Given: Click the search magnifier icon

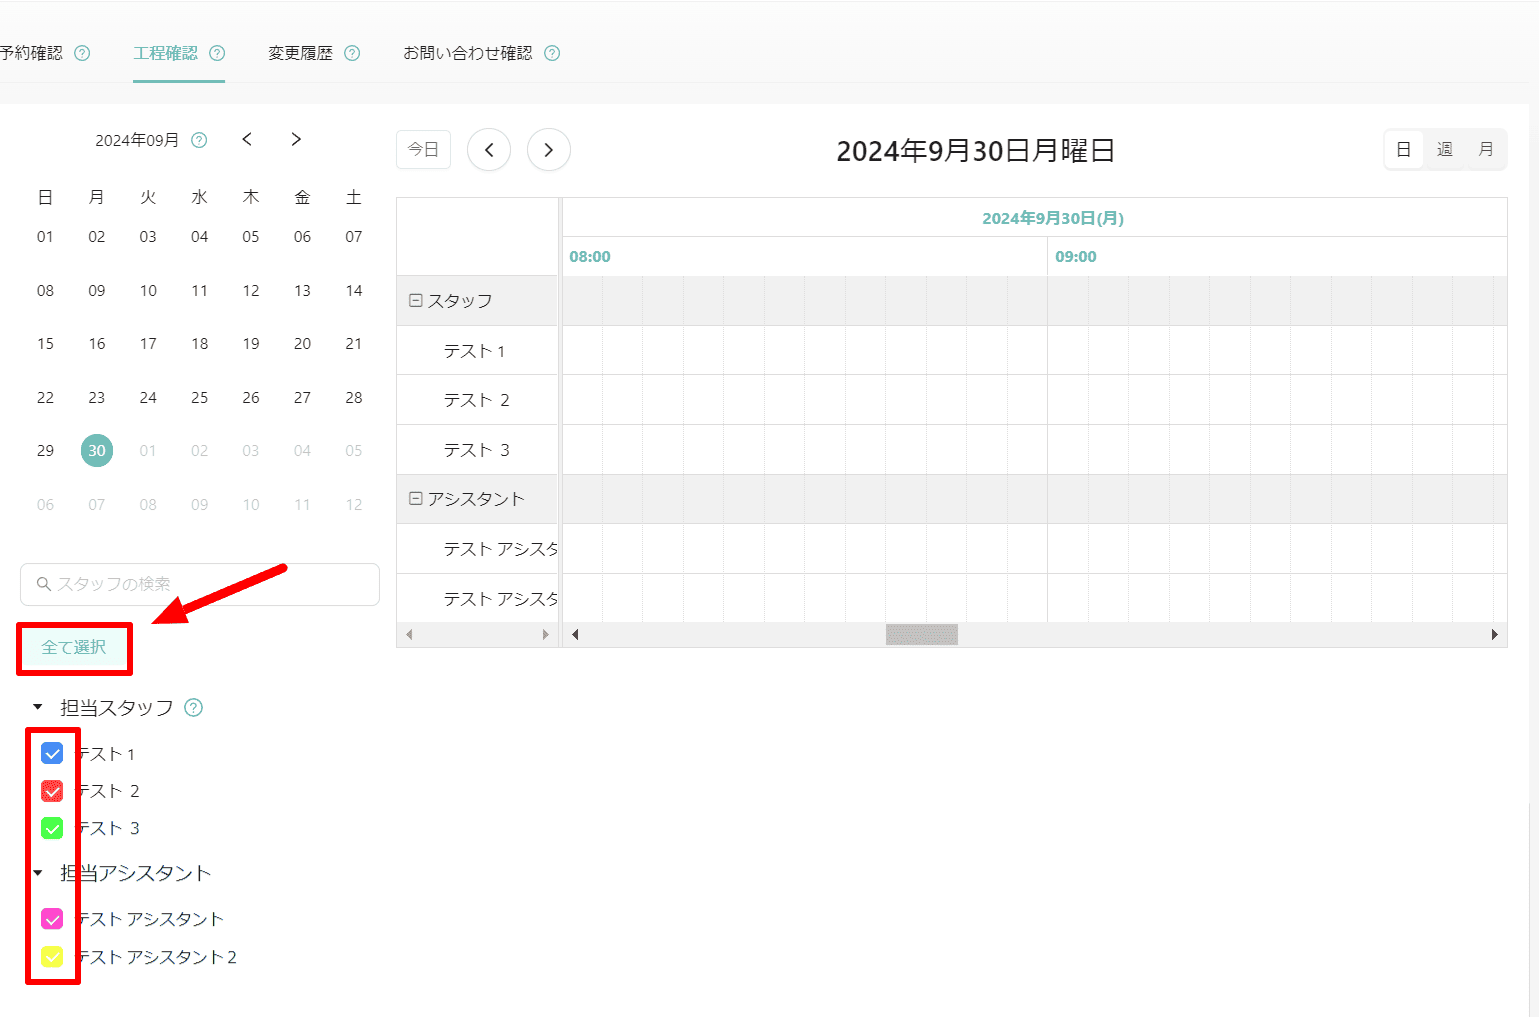Looking at the screenshot, I should click(44, 584).
